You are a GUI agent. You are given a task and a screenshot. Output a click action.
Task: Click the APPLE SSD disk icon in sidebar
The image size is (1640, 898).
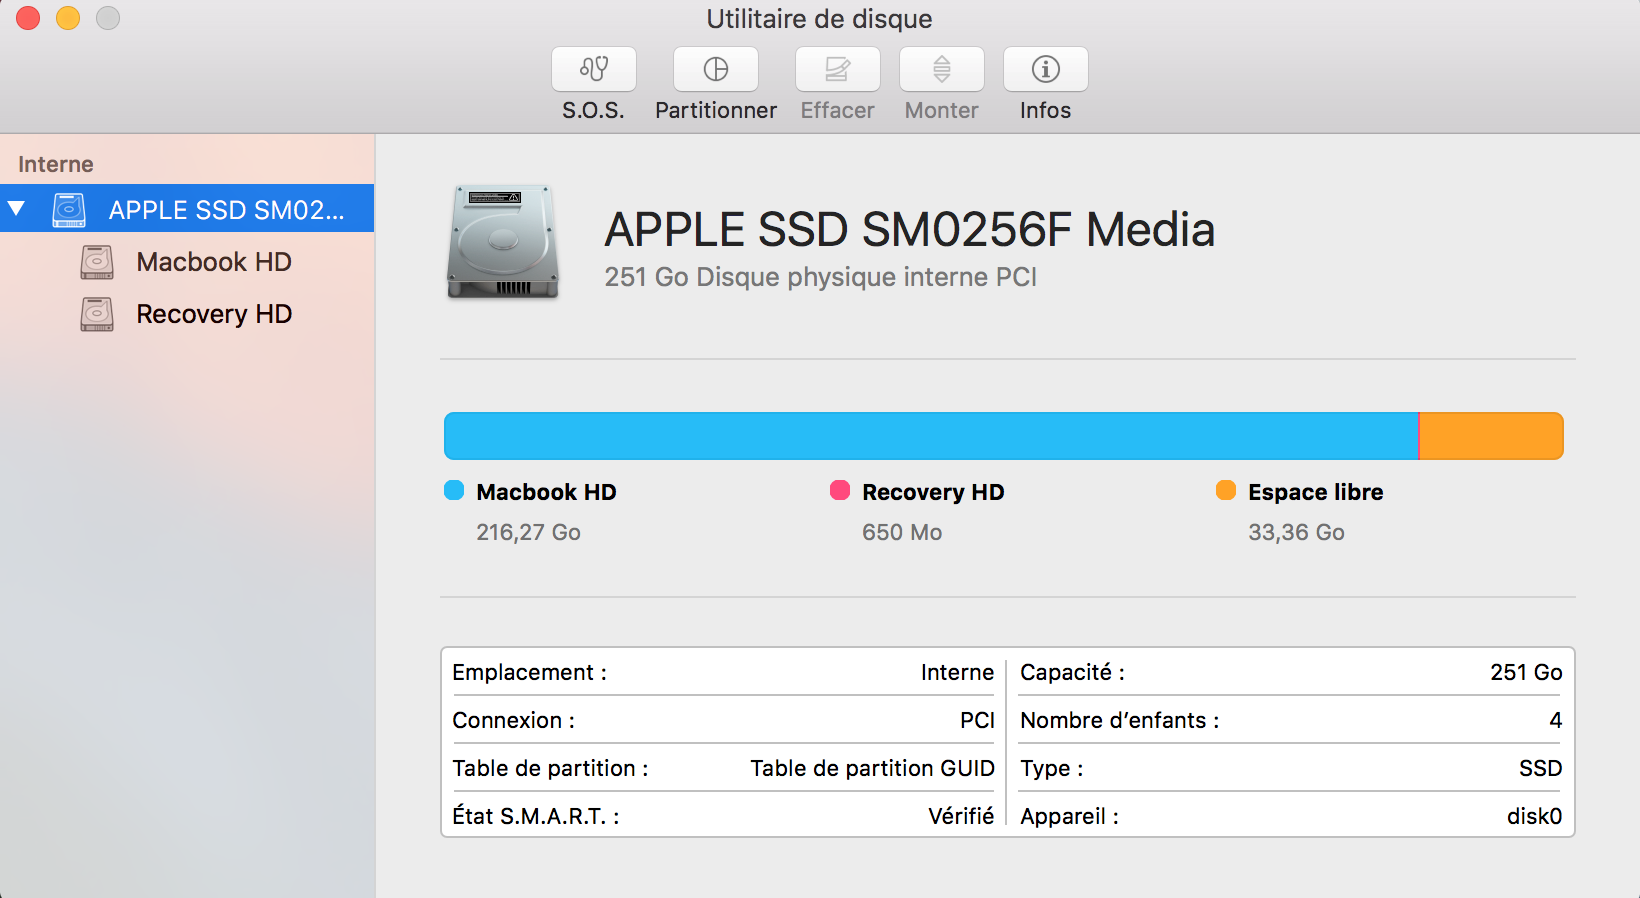coord(69,209)
